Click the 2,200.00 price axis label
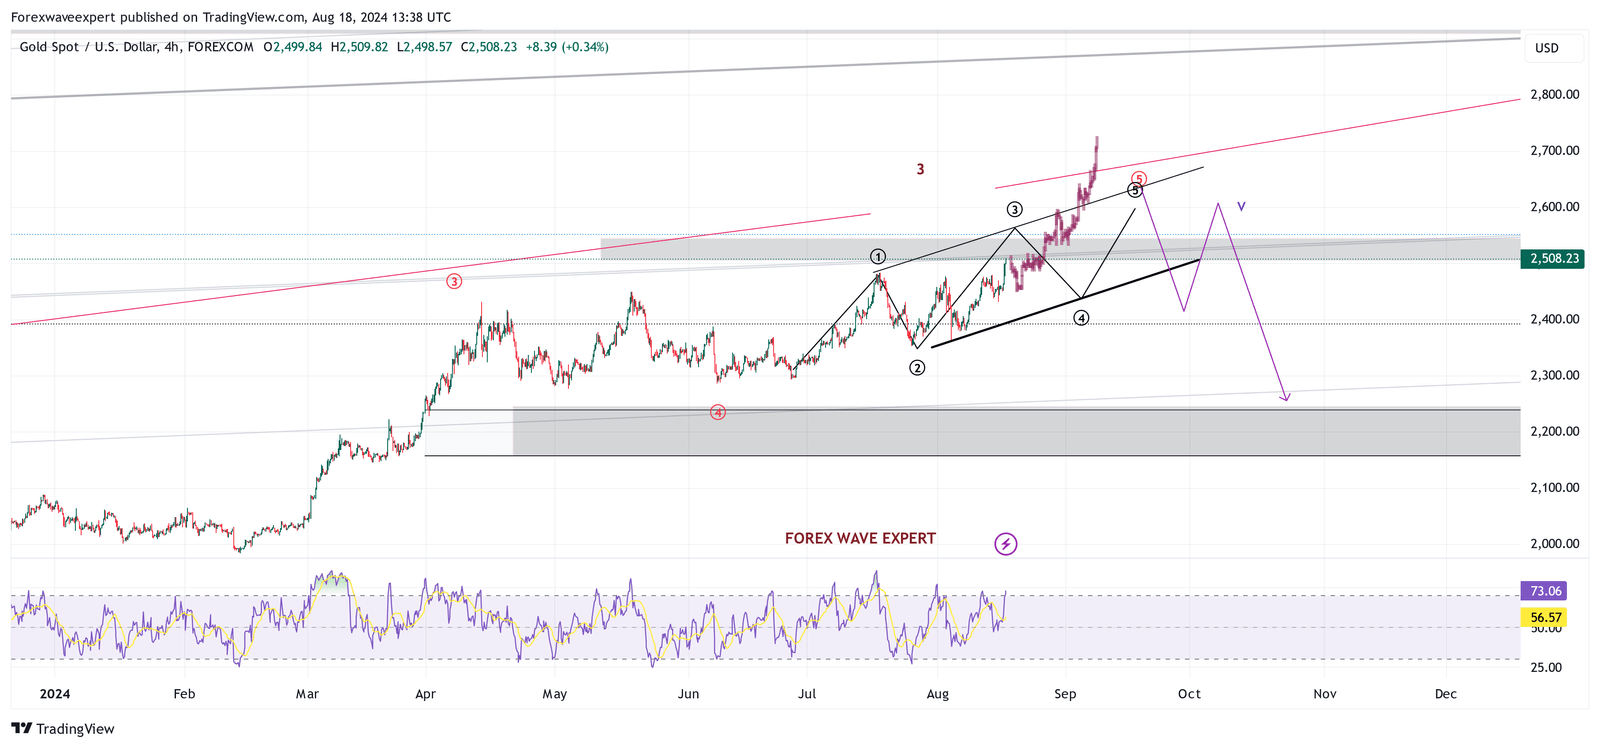This screenshot has height=748, width=1600. tap(1555, 432)
